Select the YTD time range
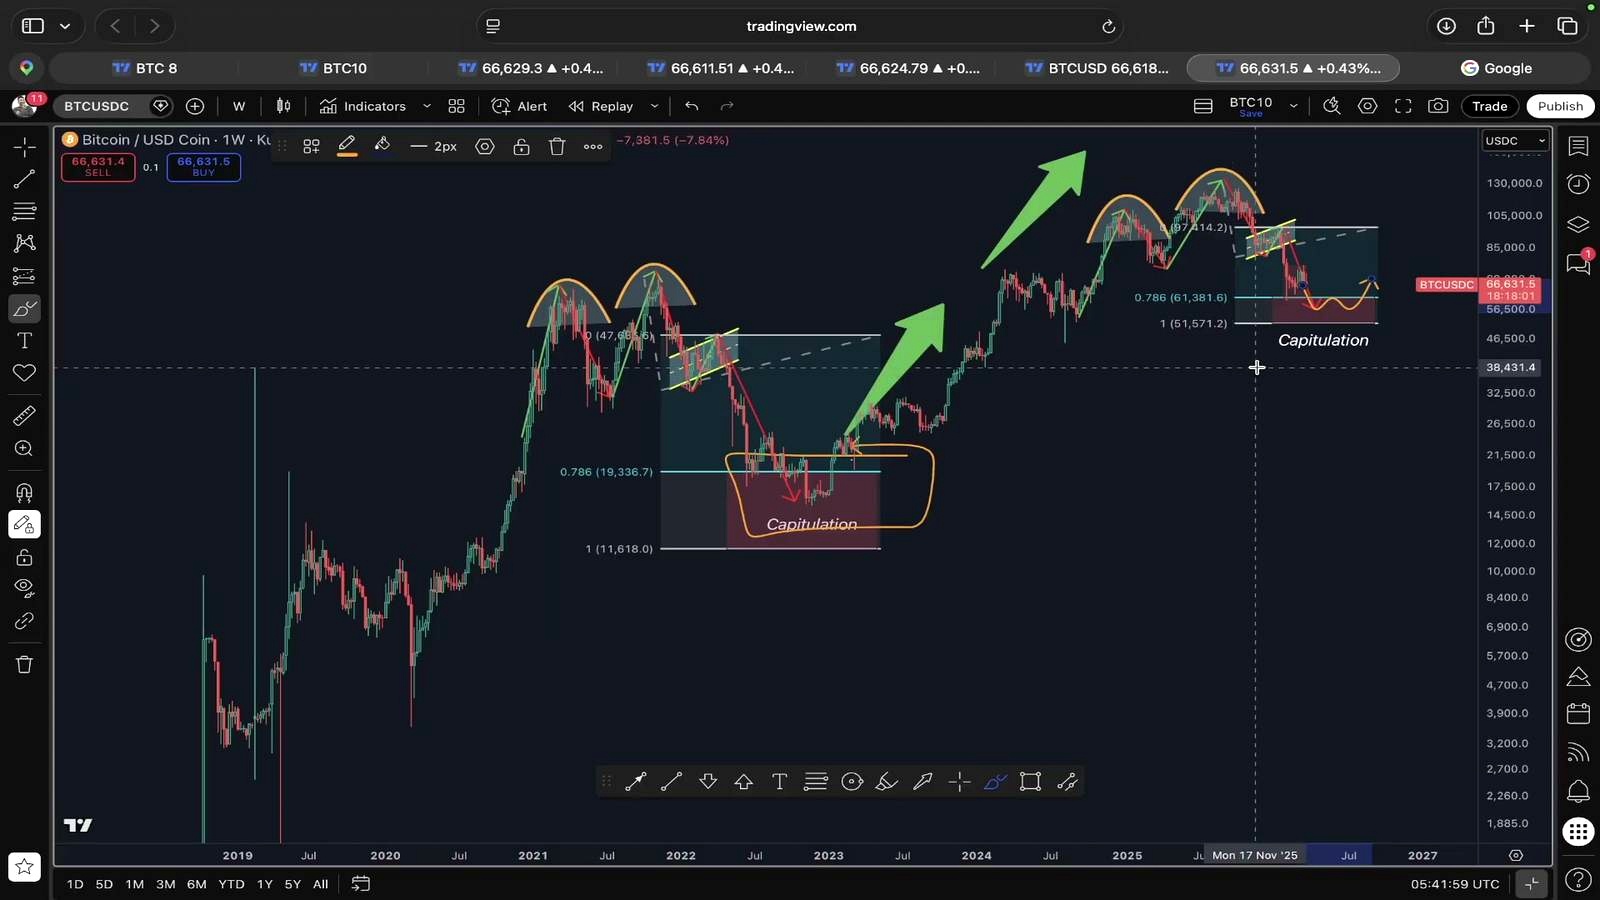The width and height of the screenshot is (1600, 900). click(231, 884)
